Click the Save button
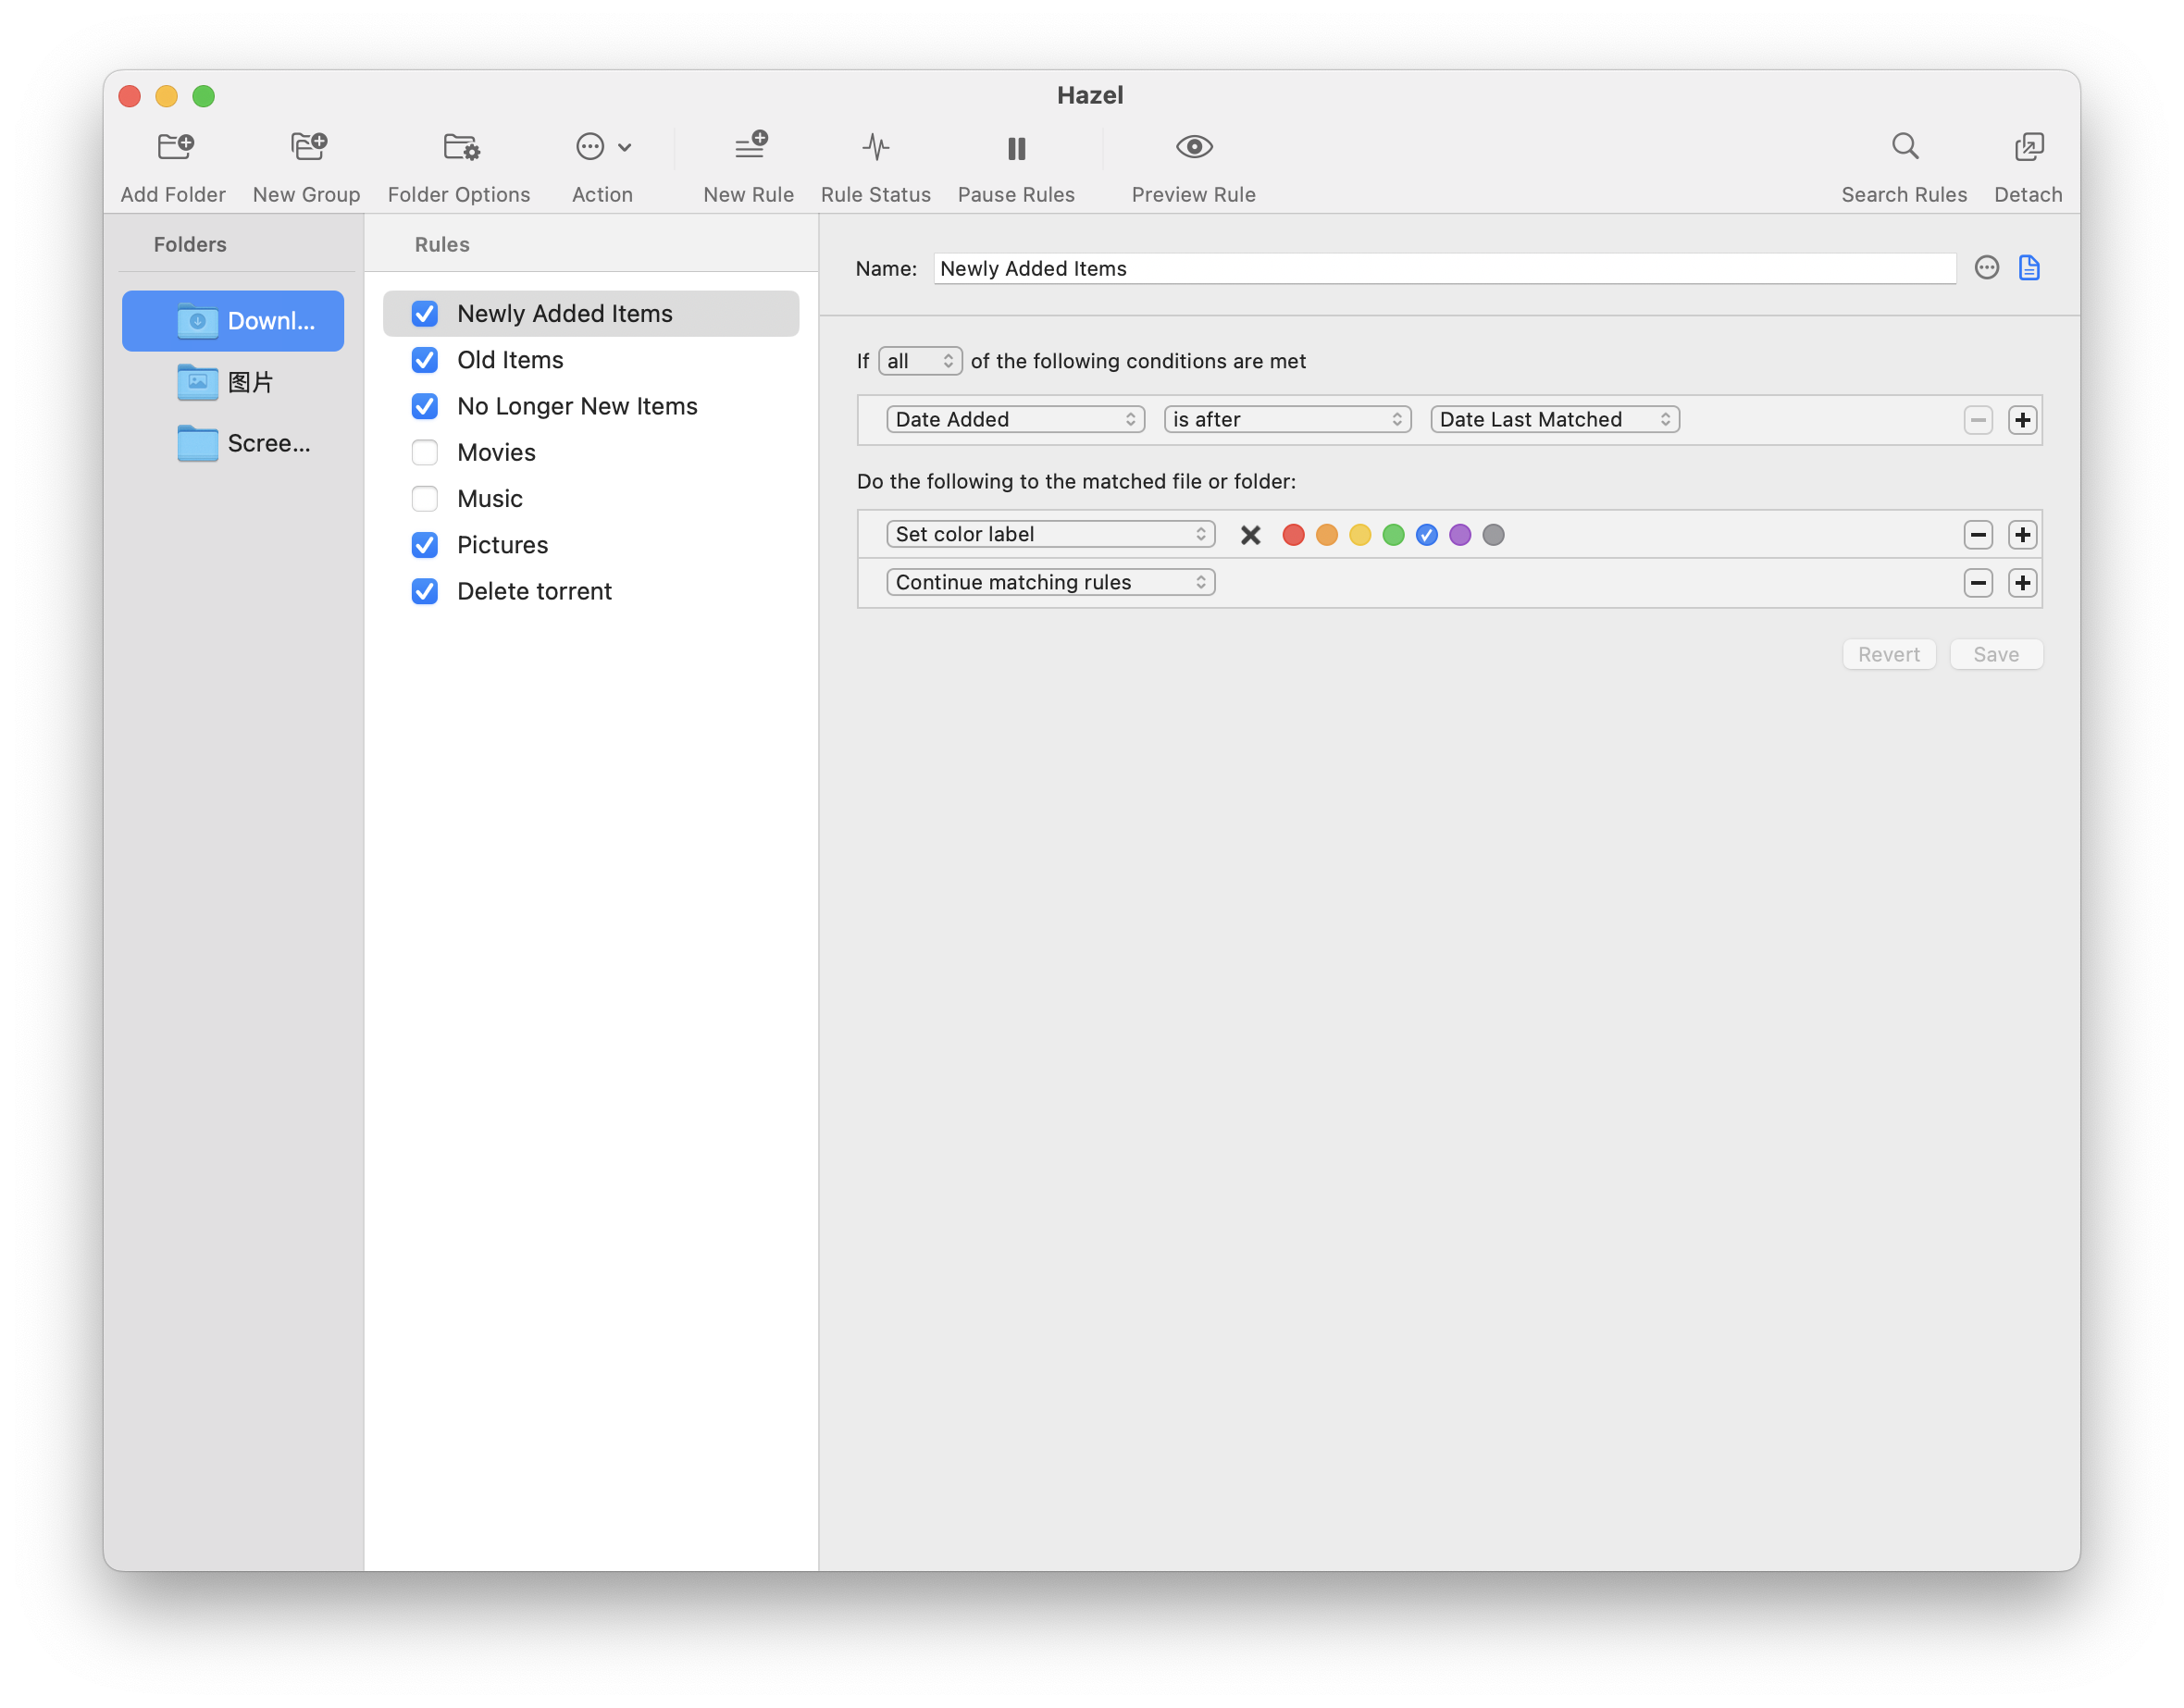The image size is (2184, 1708). click(x=1995, y=655)
